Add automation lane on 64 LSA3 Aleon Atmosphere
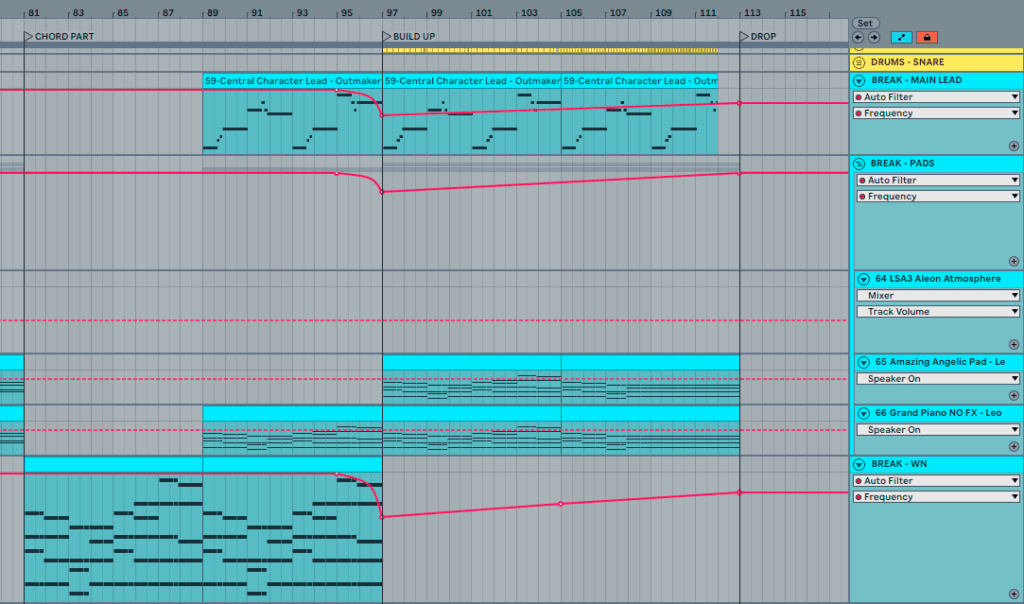 pos(1014,343)
